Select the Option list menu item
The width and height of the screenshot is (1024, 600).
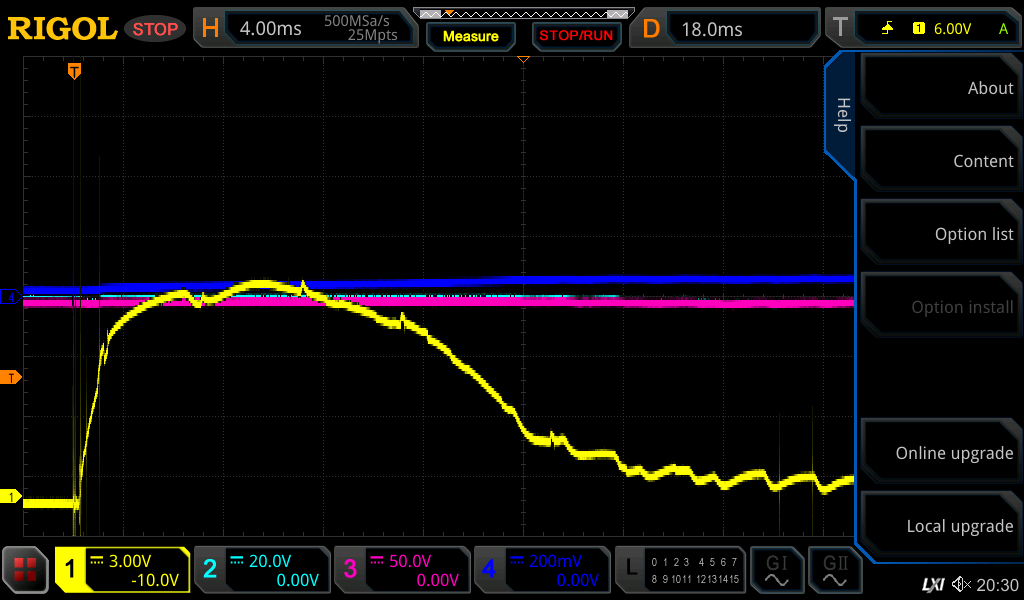coord(940,234)
